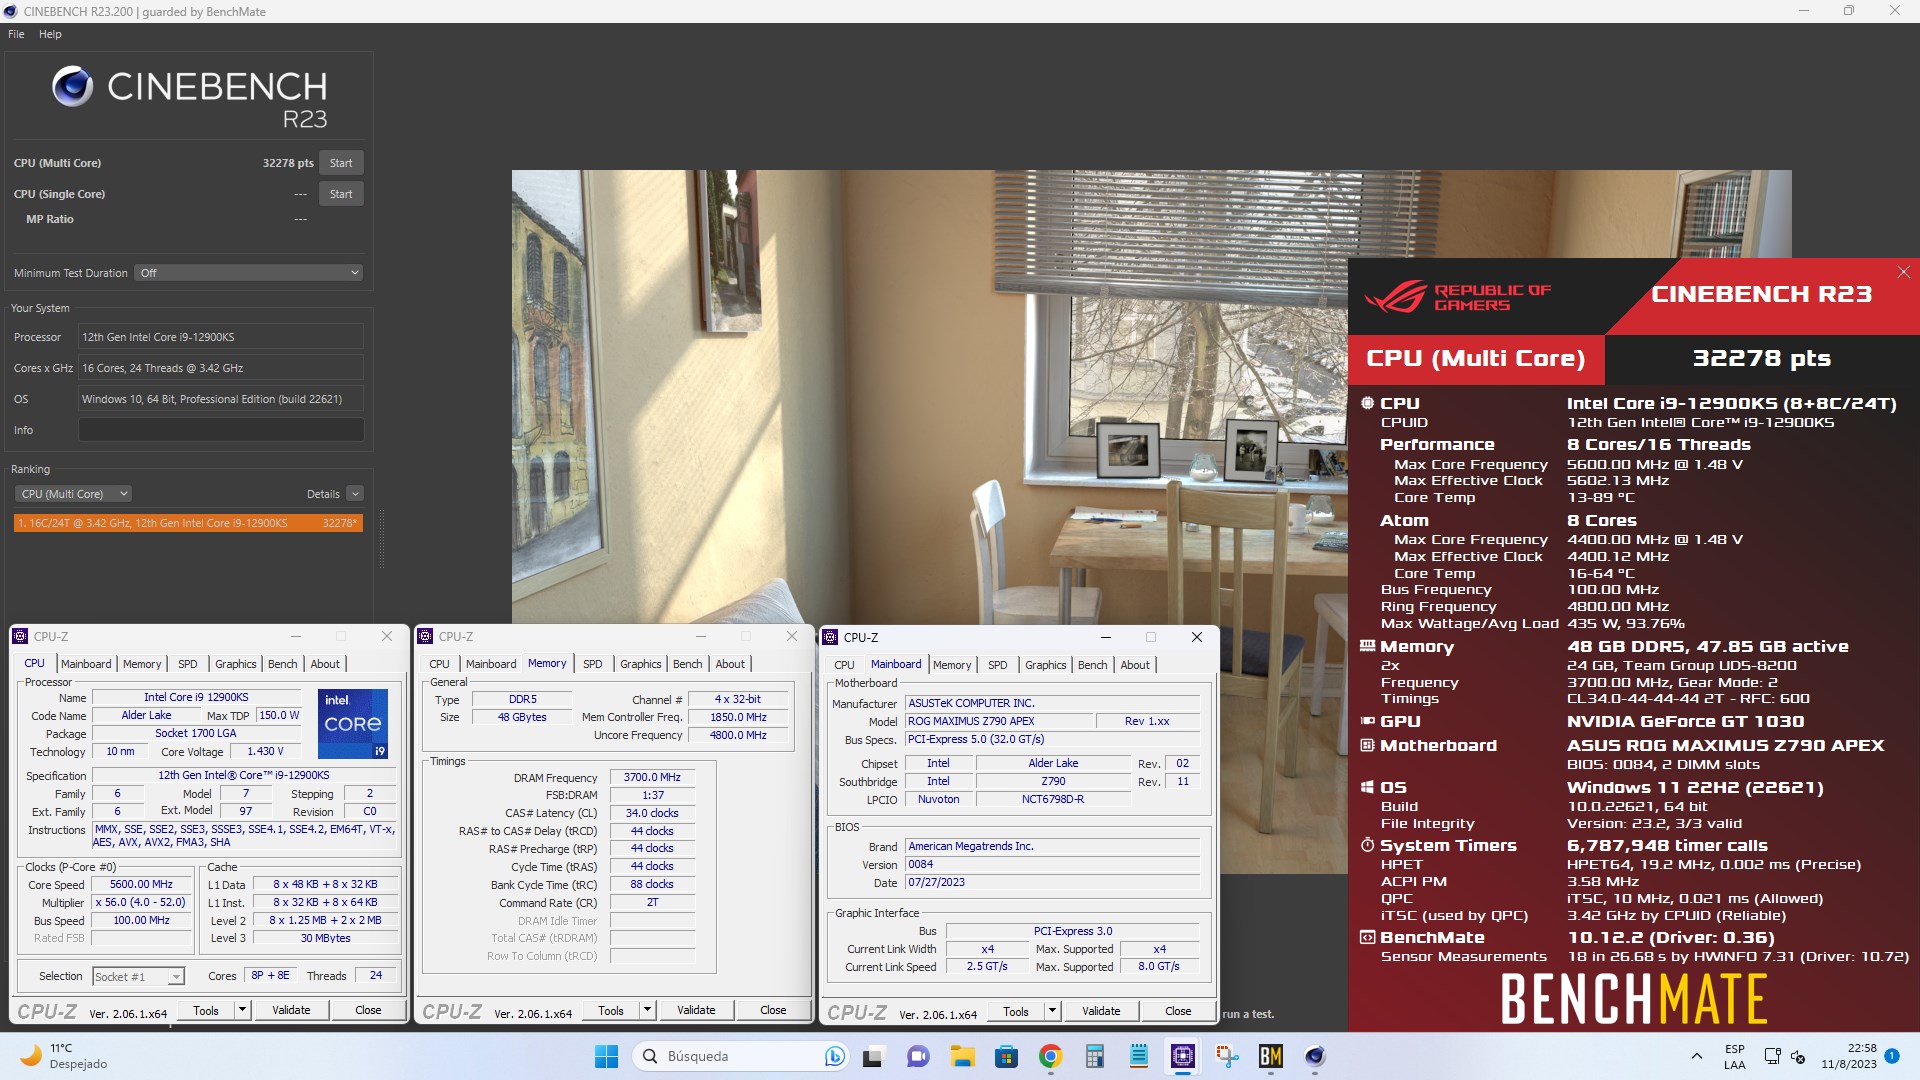Open File Explorer from taskbar
Viewport: 1920px width, 1080px height.
962,1056
